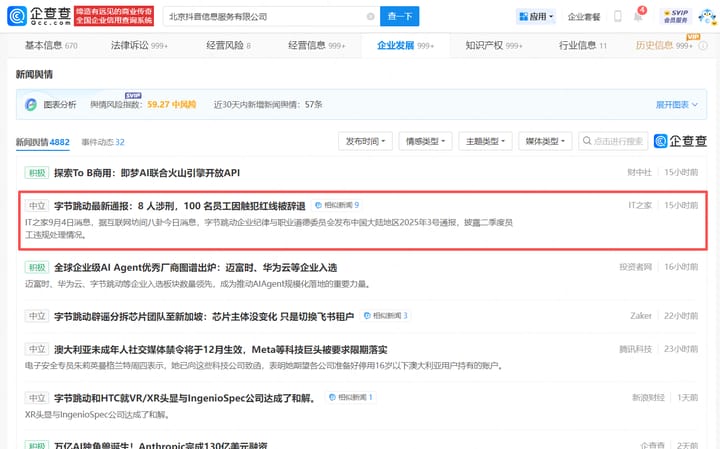The height and width of the screenshot is (449, 720).
Task: Open the 应用 apps dropdown
Action: [536, 17]
